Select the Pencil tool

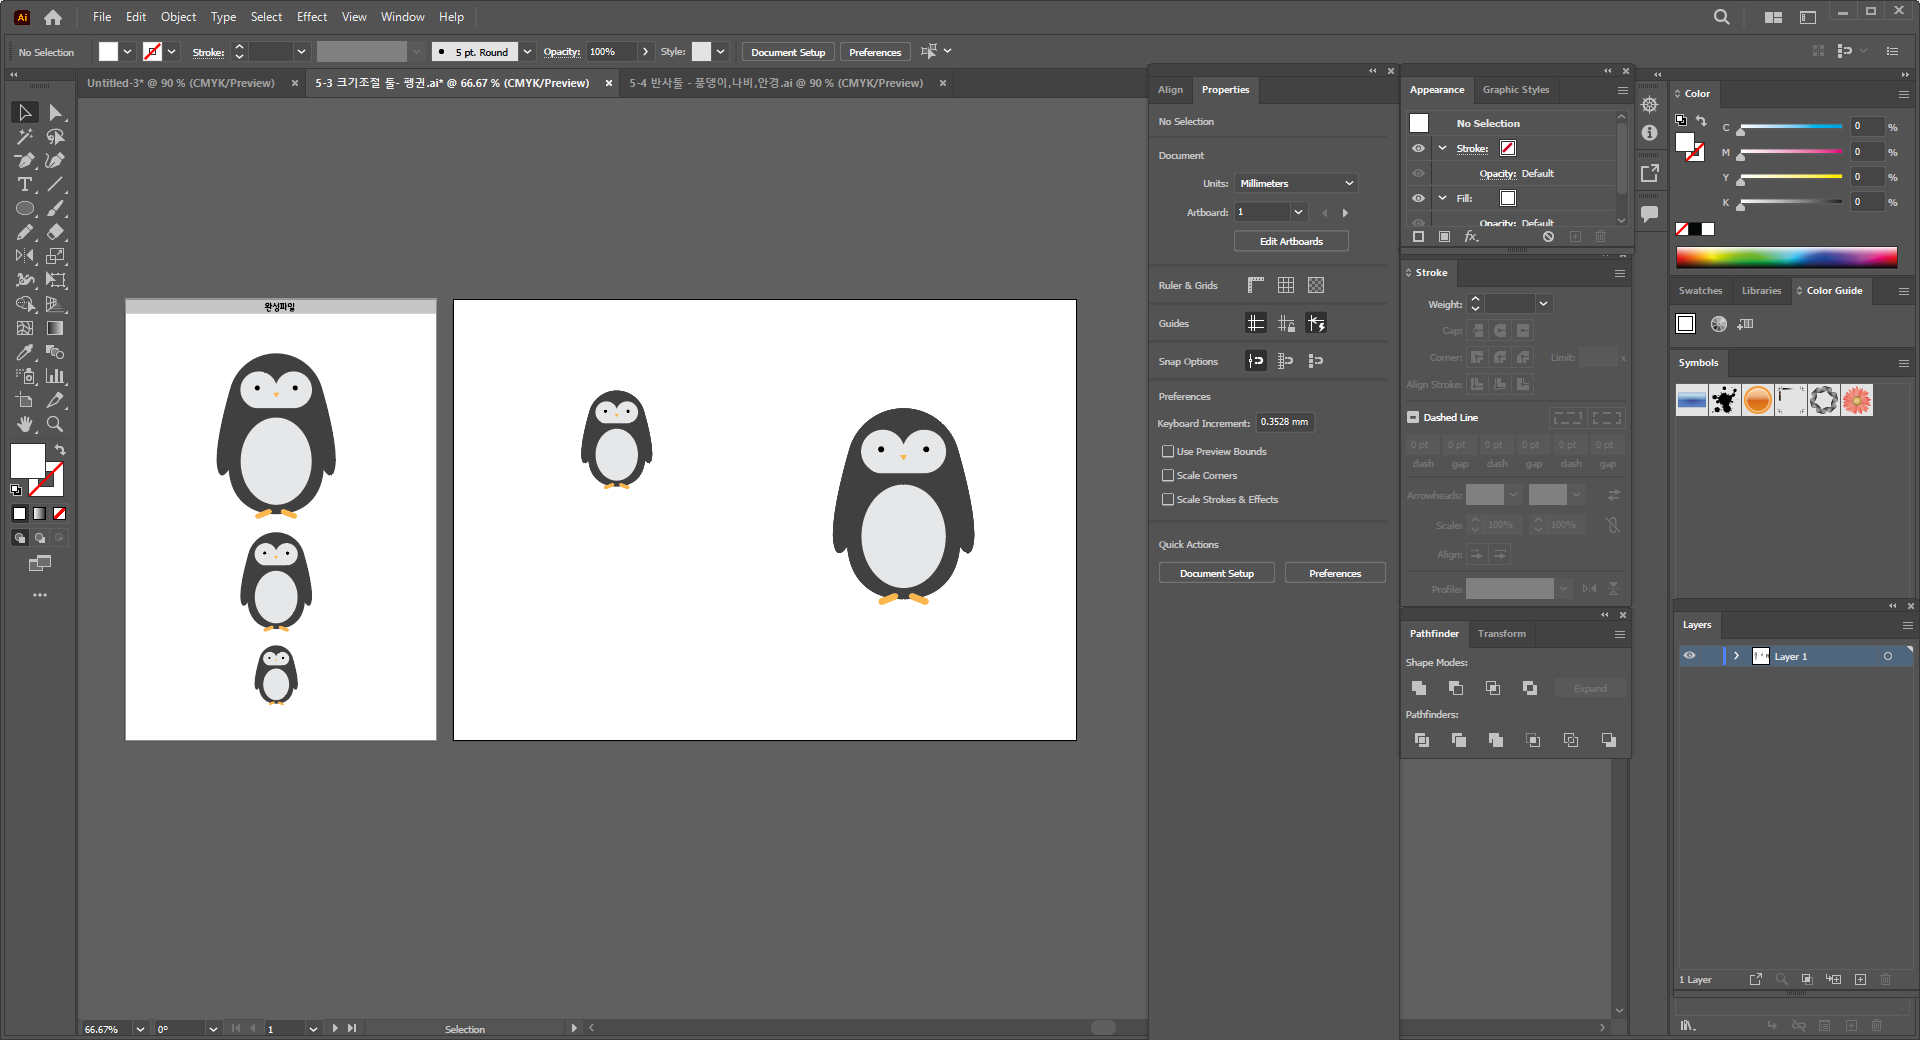(x=25, y=233)
